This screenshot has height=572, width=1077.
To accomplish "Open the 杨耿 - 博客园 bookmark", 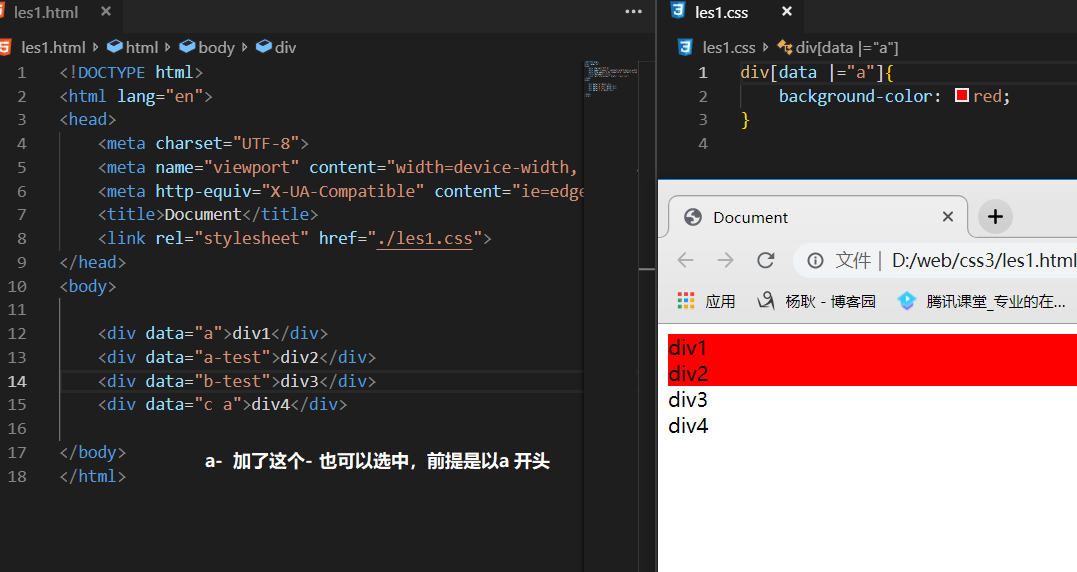I will [817, 301].
